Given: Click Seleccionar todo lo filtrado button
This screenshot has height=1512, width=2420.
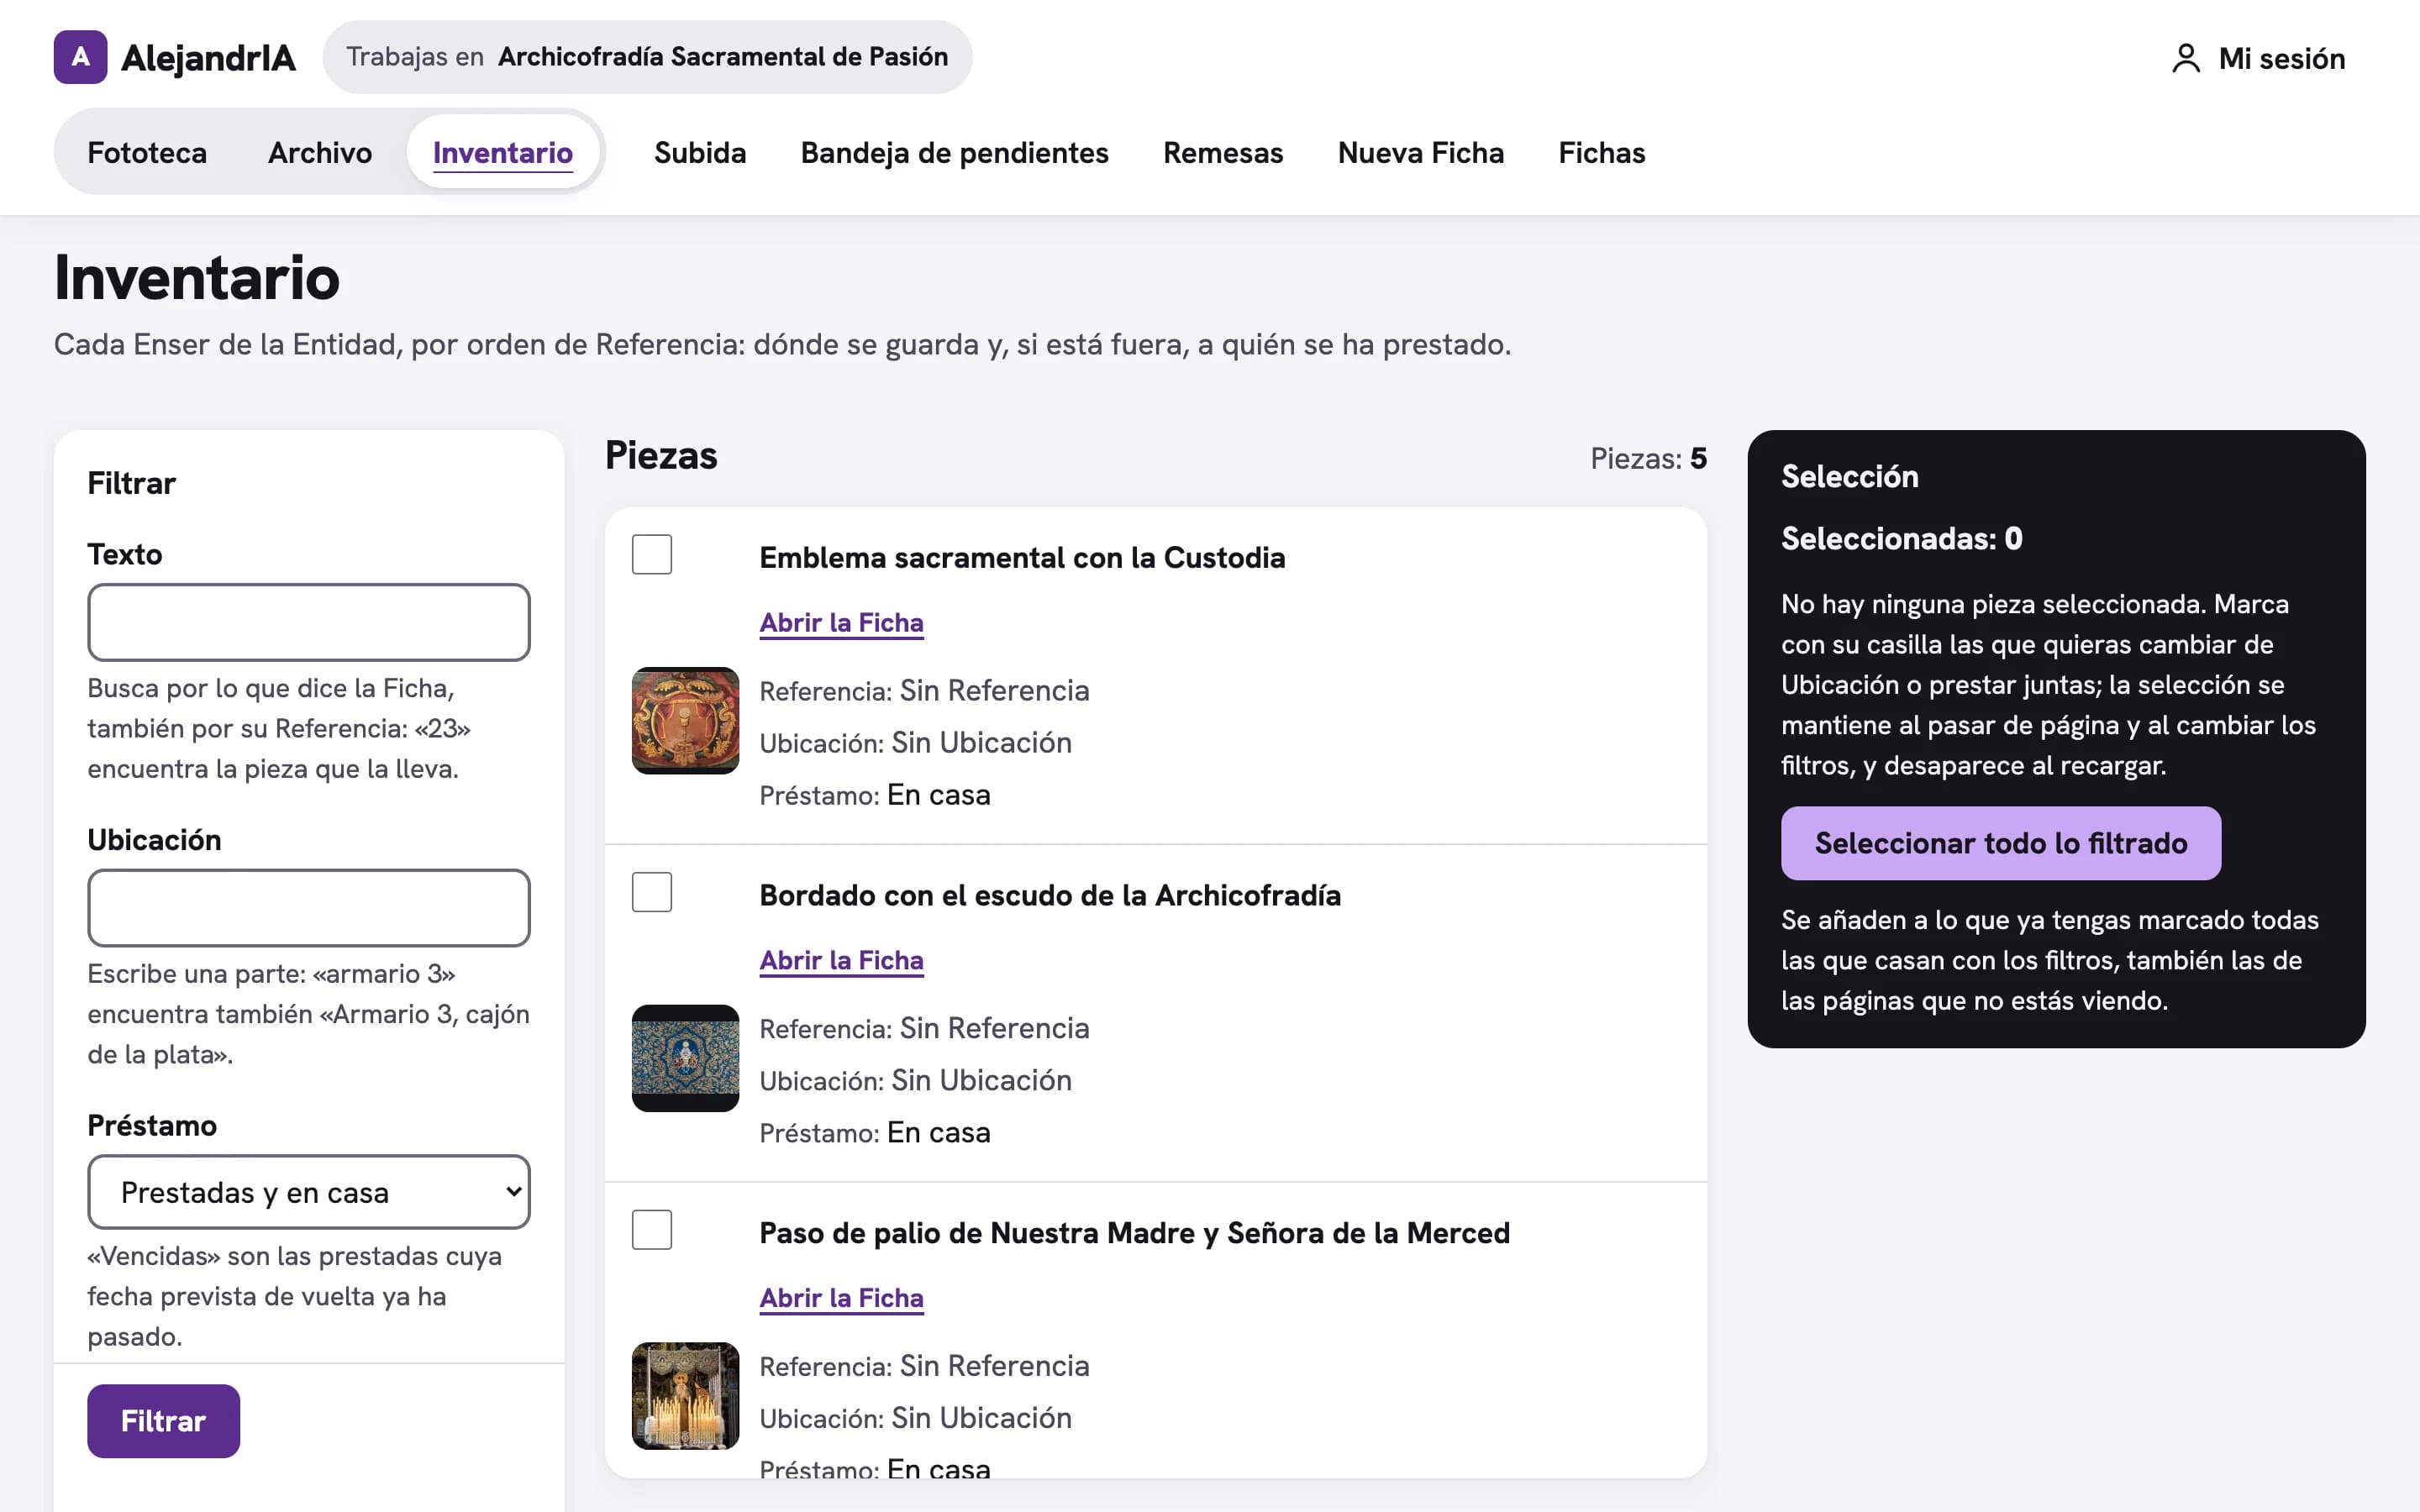Looking at the screenshot, I should [2001, 843].
